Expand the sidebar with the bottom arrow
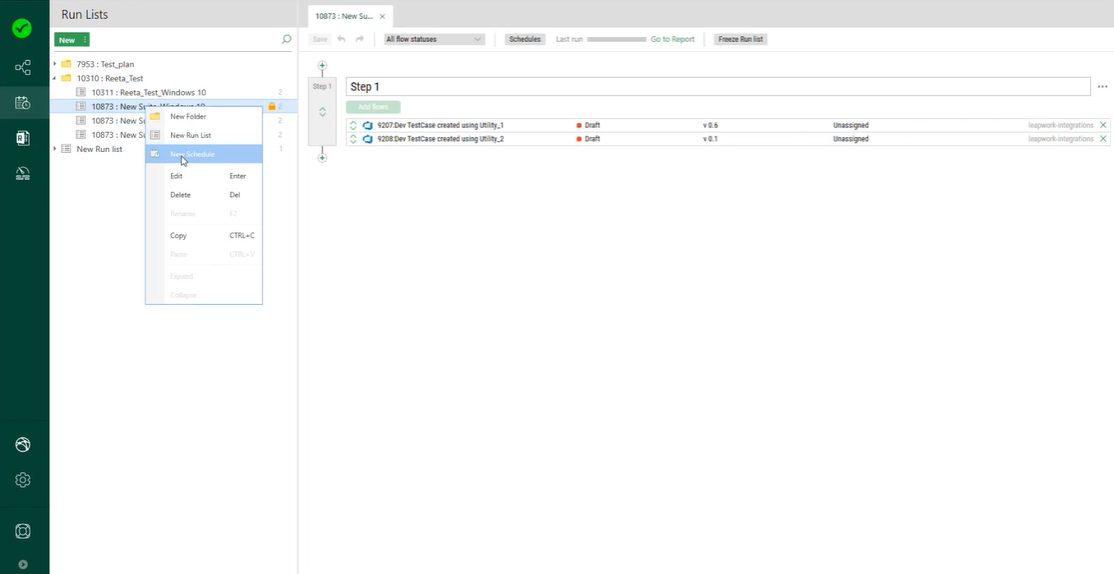 click(22, 564)
